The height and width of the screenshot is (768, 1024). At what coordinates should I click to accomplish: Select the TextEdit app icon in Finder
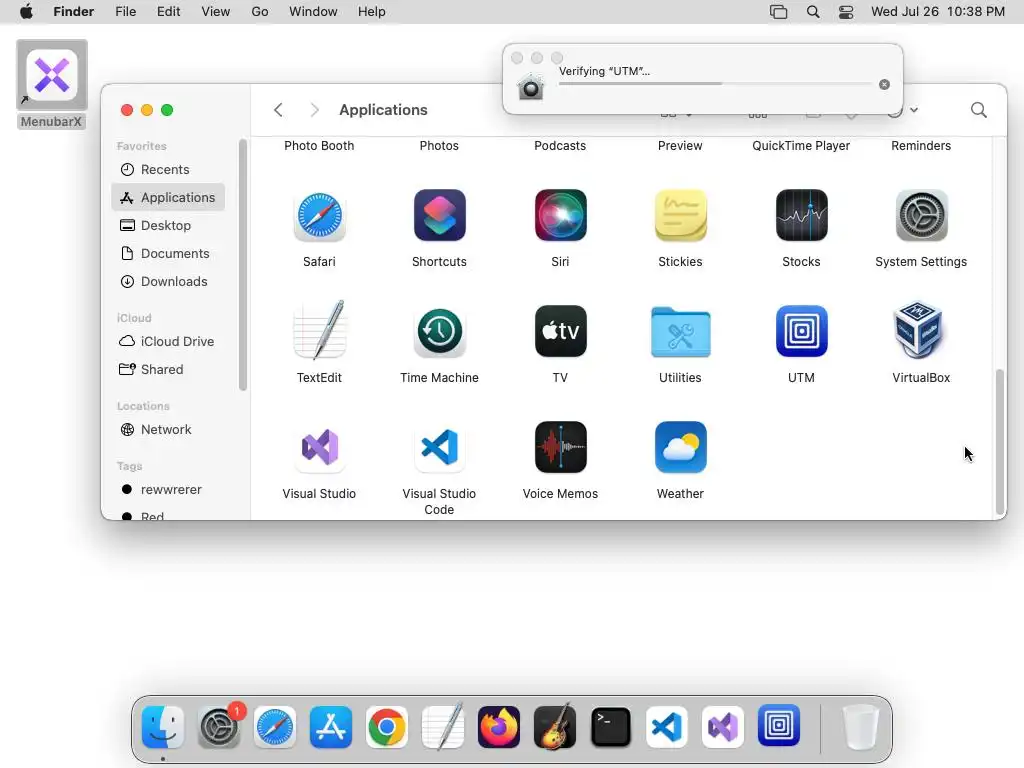click(x=319, y=330)
